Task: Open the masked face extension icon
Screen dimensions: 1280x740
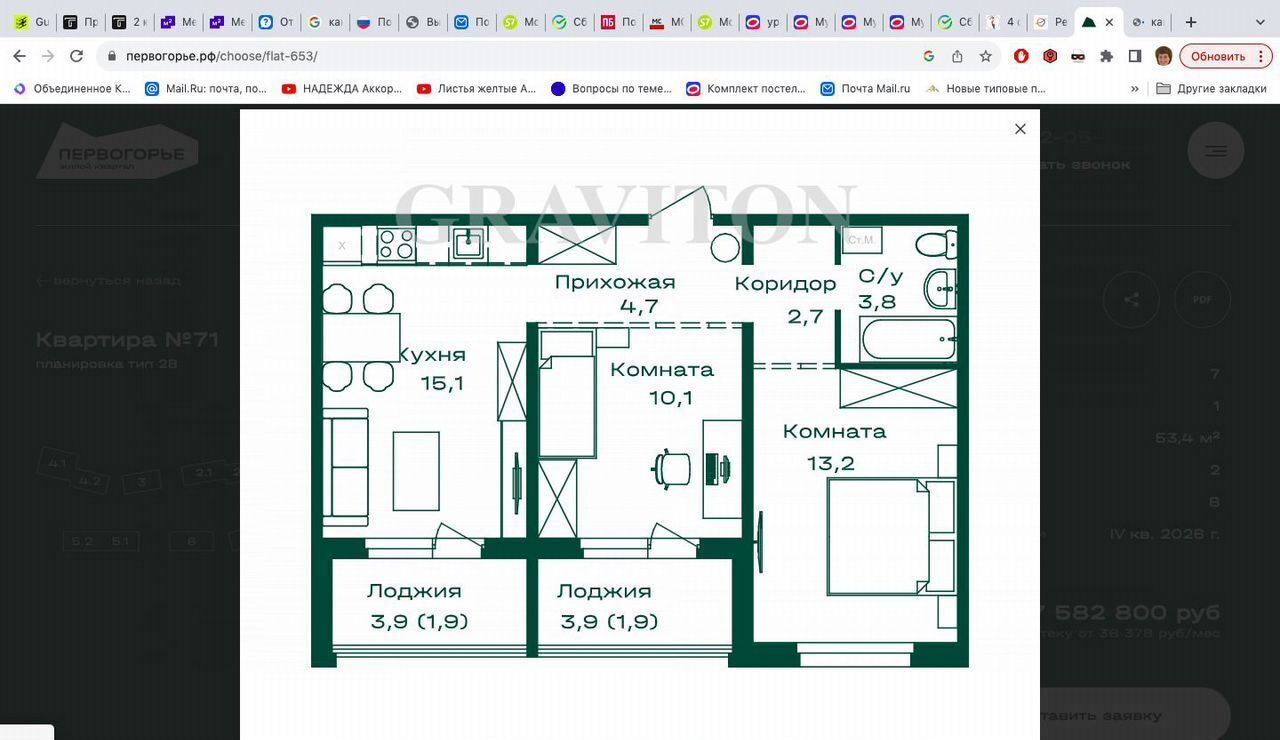Action: (1078, 56)
